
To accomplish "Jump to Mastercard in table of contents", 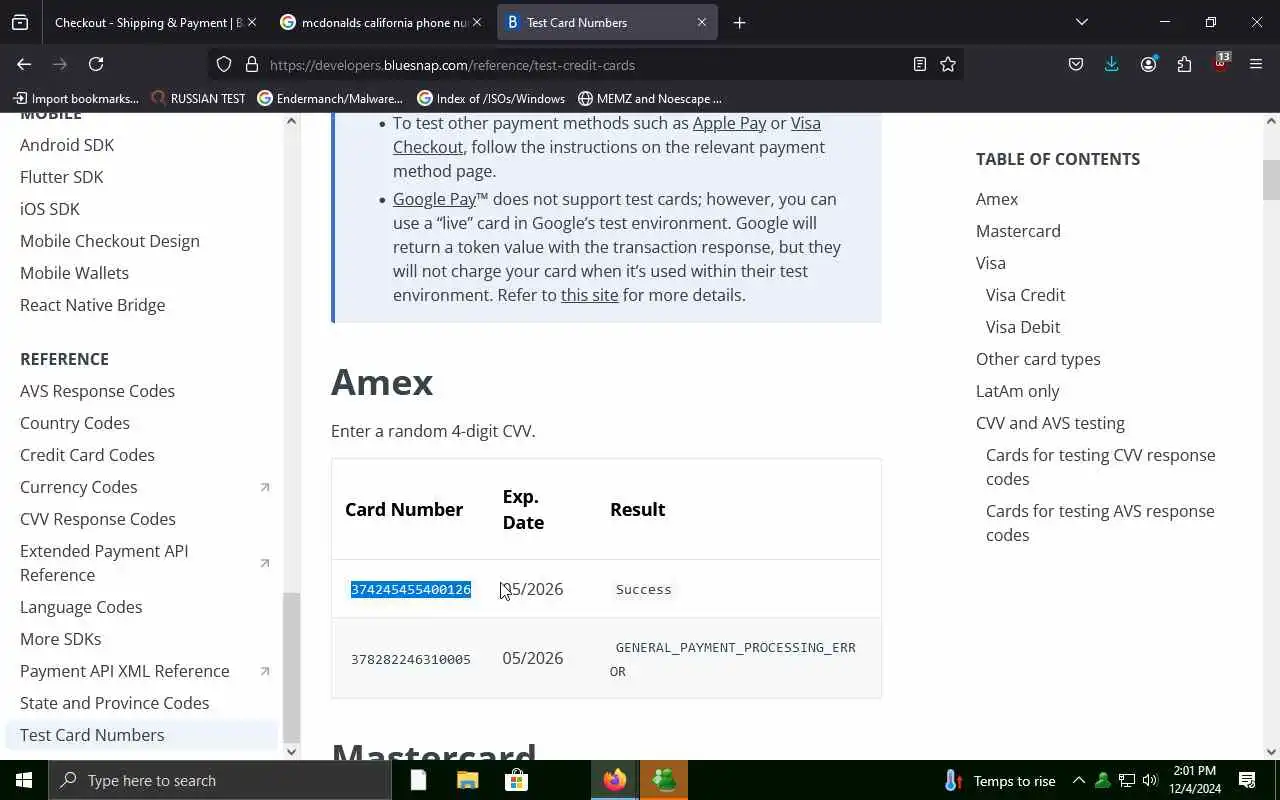I will click(x=1018, y=231).
